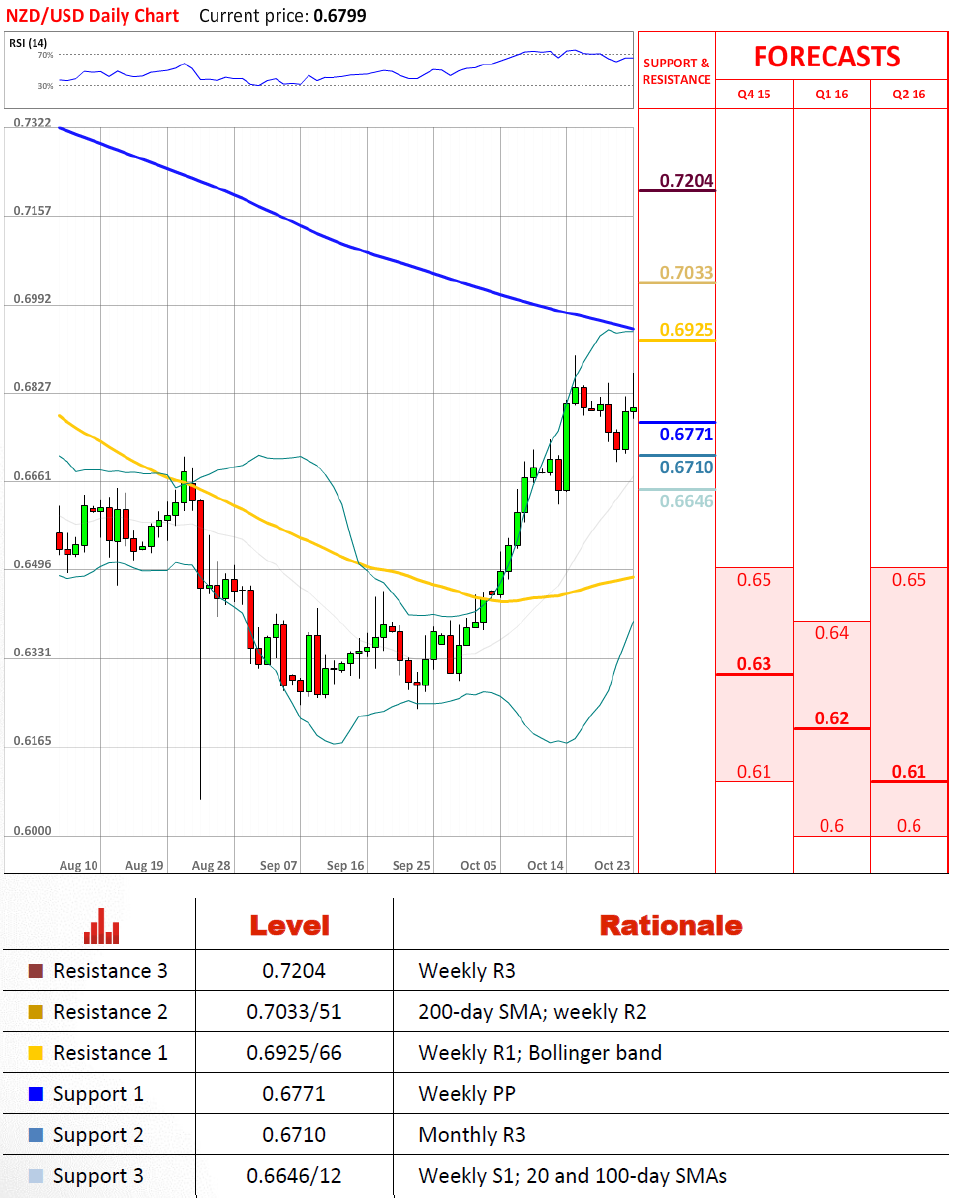The height and width of the screenshot is (1198, 961).
Task: Click the Weekly S1; 20 and 100-day SMAs rationale
Action: tap(573, 1176)
